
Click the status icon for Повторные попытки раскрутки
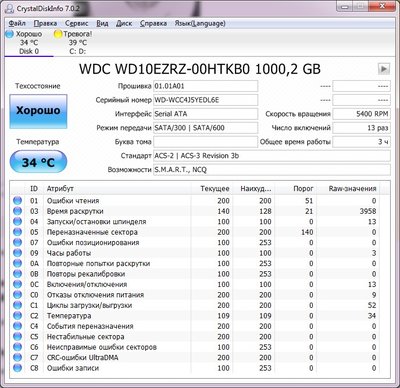coord(17,263)
